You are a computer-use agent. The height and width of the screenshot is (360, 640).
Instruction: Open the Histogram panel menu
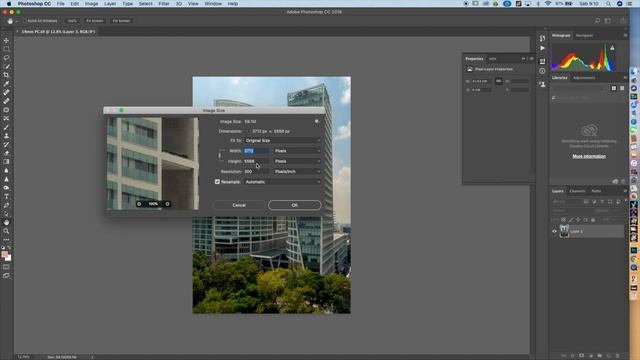tap(625, 36)
